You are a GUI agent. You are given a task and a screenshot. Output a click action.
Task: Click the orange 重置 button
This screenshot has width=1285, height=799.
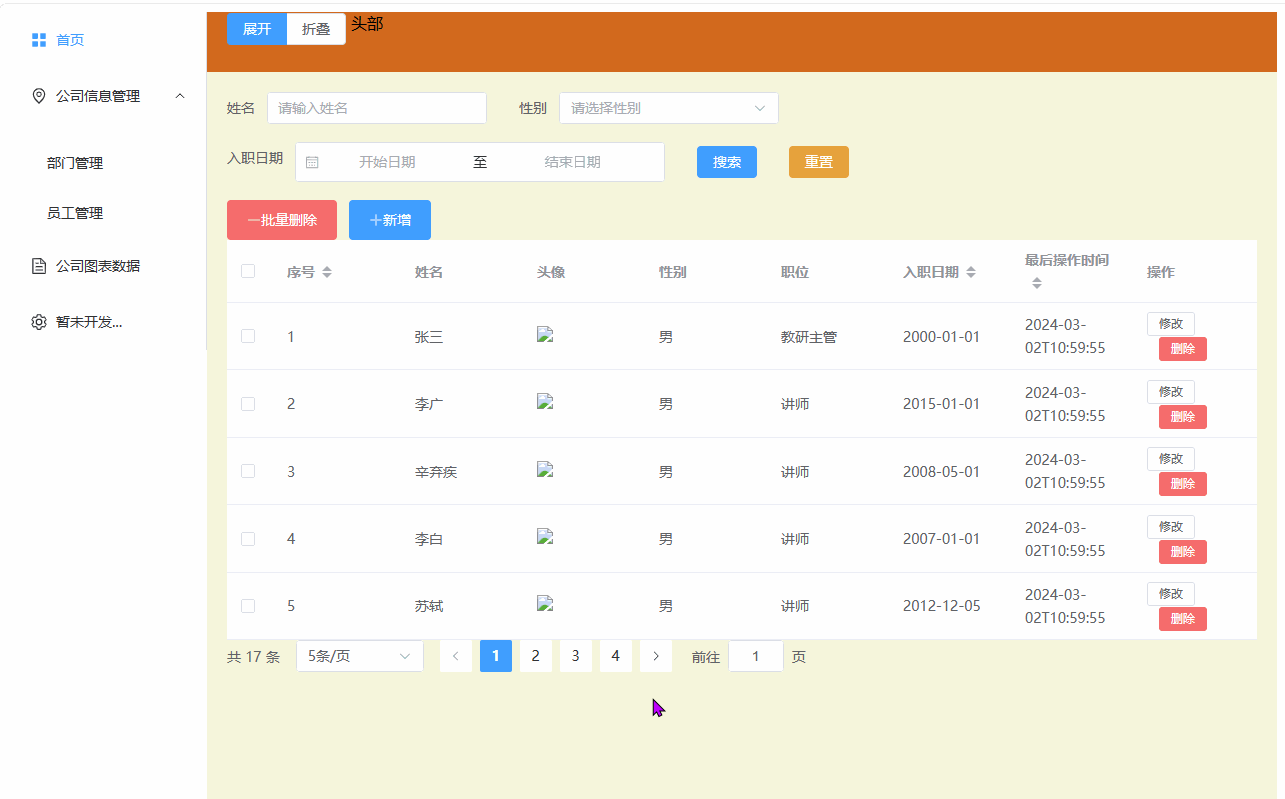[x=819, y=162]
